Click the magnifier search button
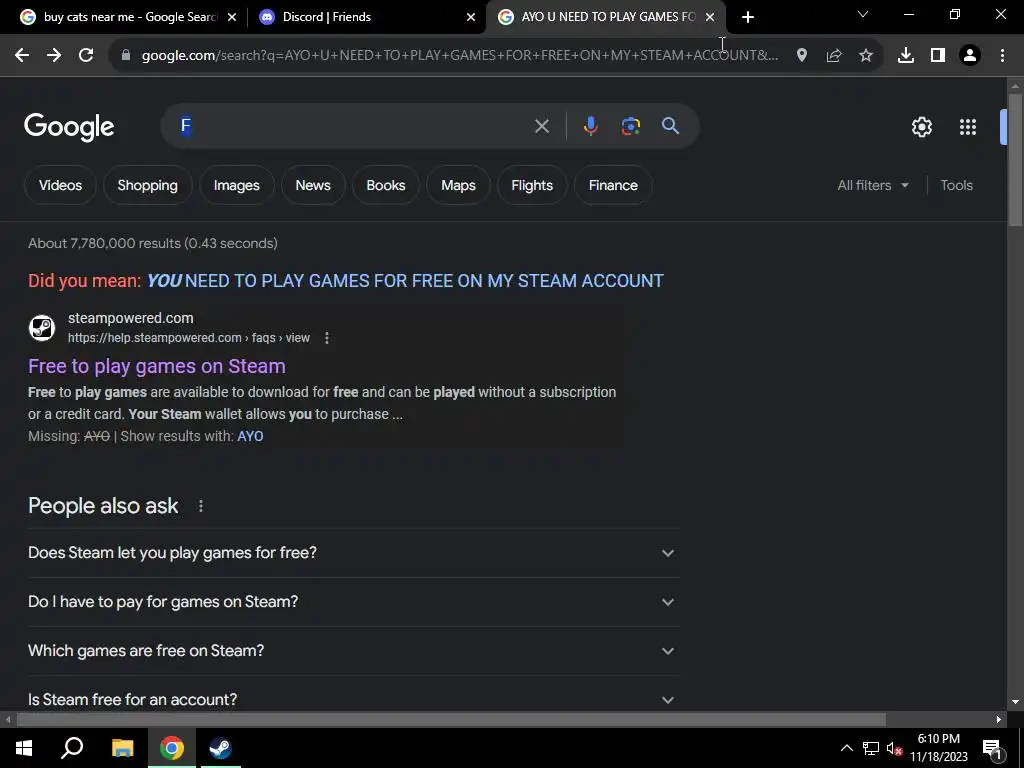Image resolution: width=1024 pixels, height=768 pixels. tap(670, 126)
